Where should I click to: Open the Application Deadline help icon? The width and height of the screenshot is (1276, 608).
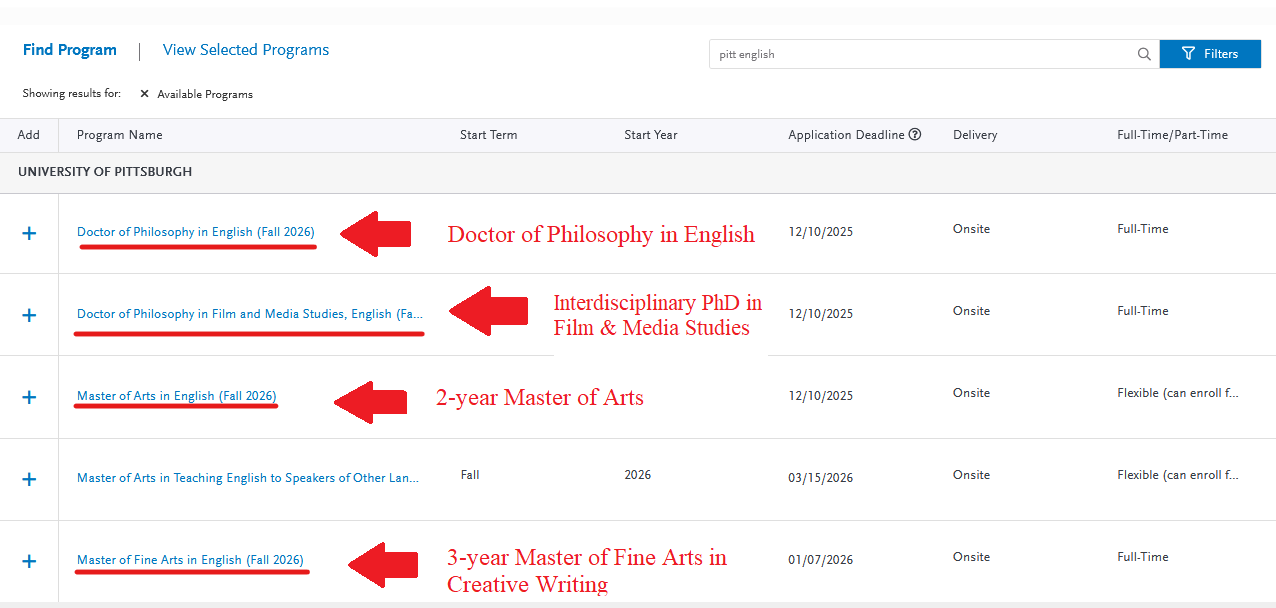(914, 135)
